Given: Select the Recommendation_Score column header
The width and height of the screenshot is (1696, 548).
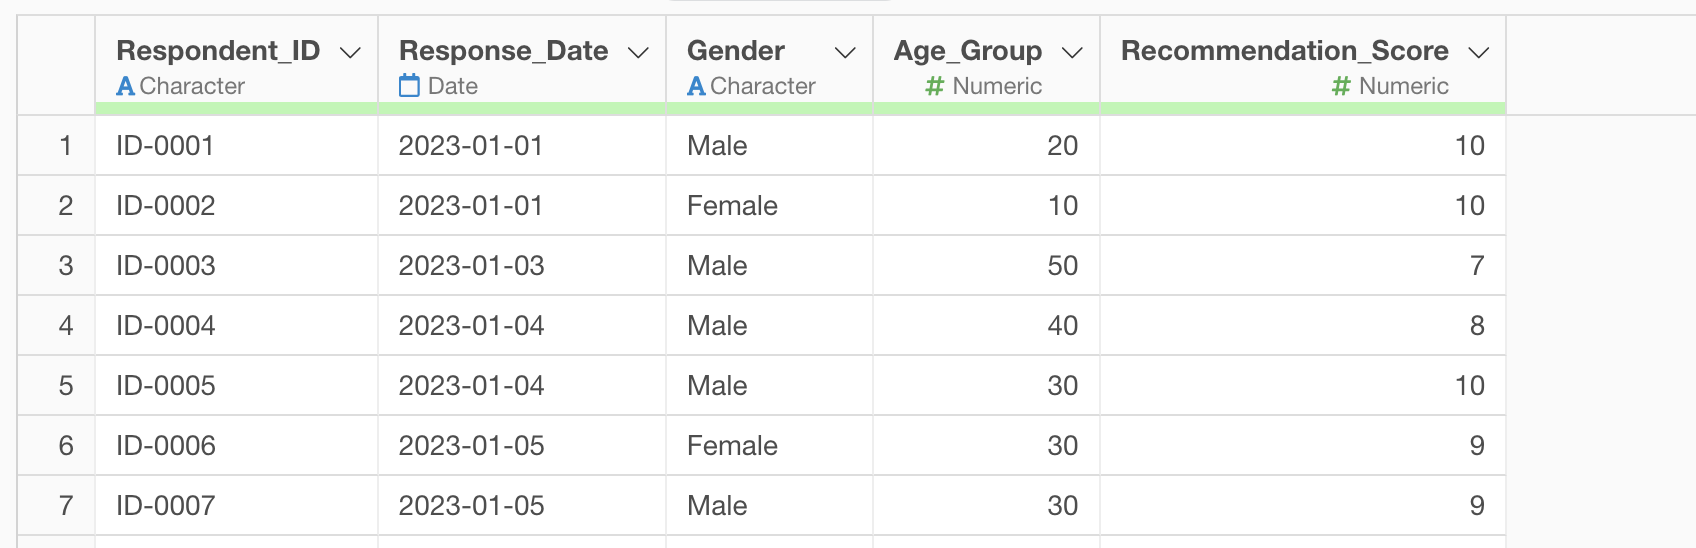Looking at the screenshot, I should [x=1284, y=51].
